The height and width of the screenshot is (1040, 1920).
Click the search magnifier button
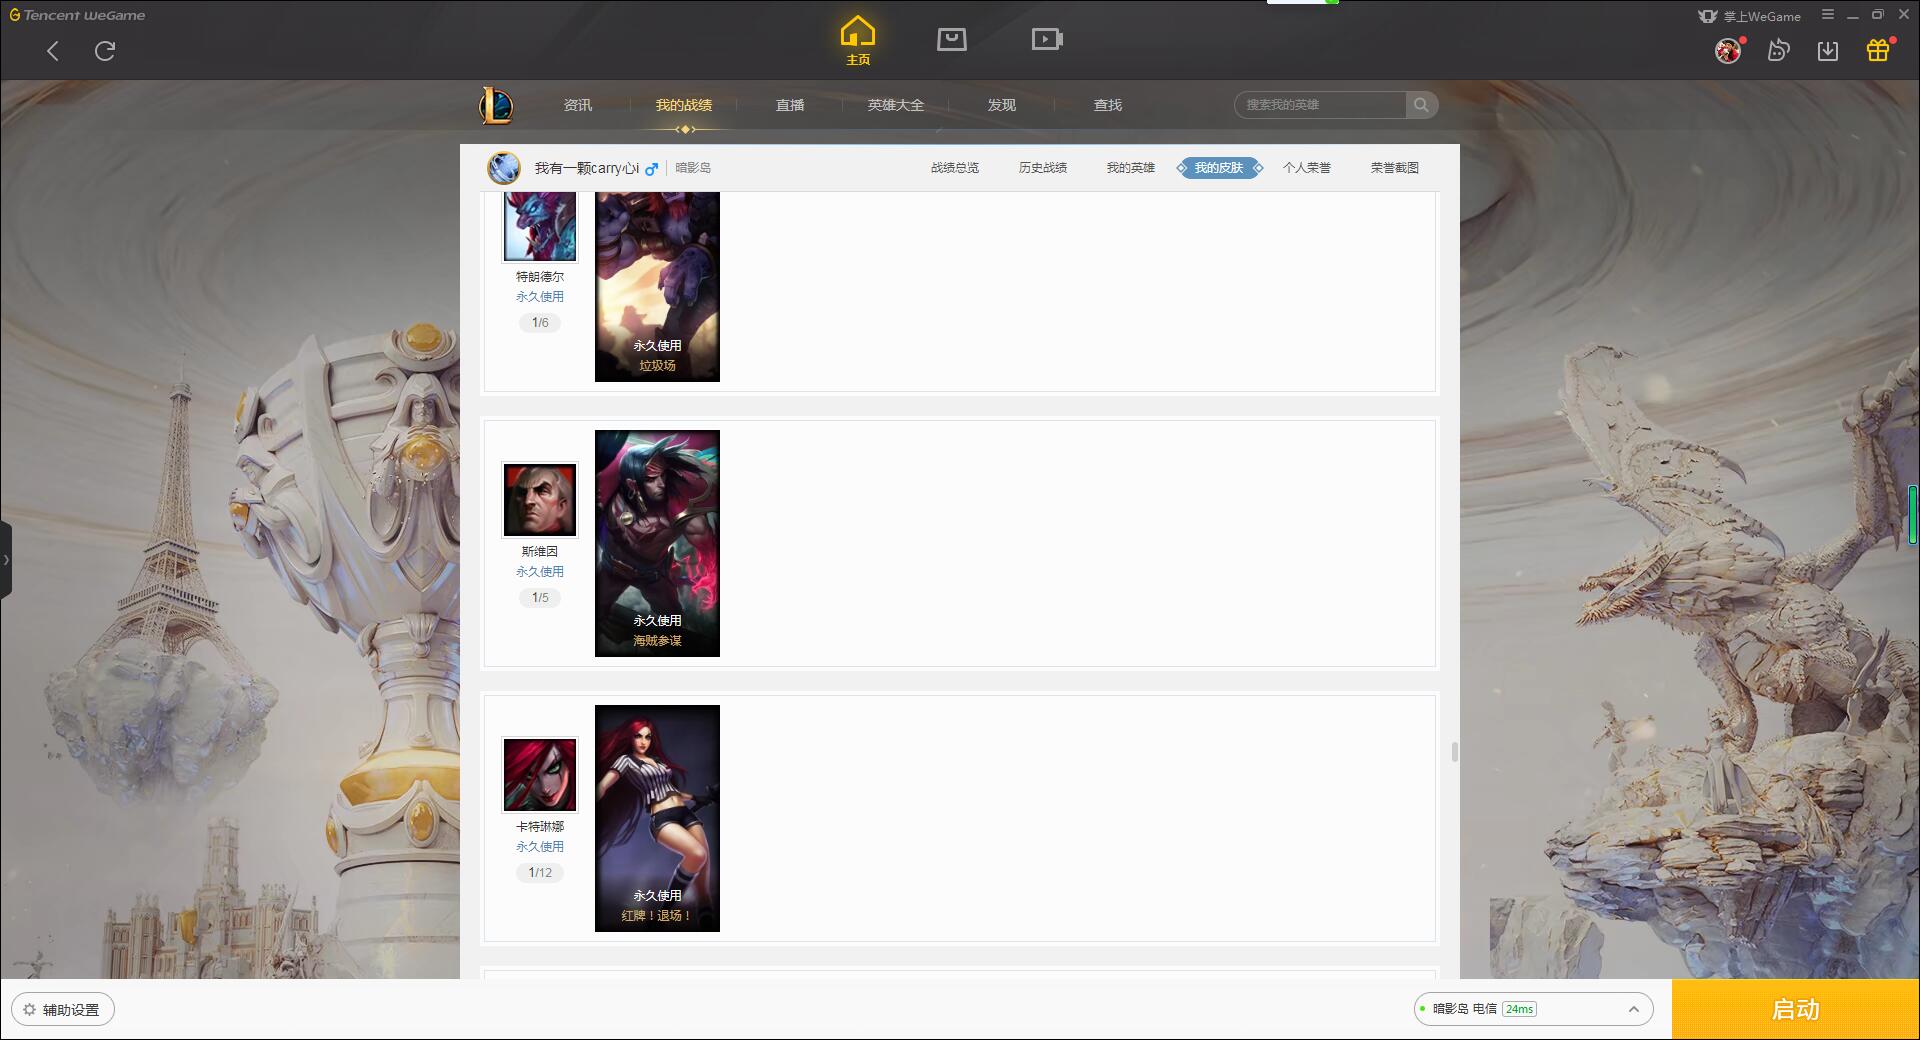coord(1421,105)
